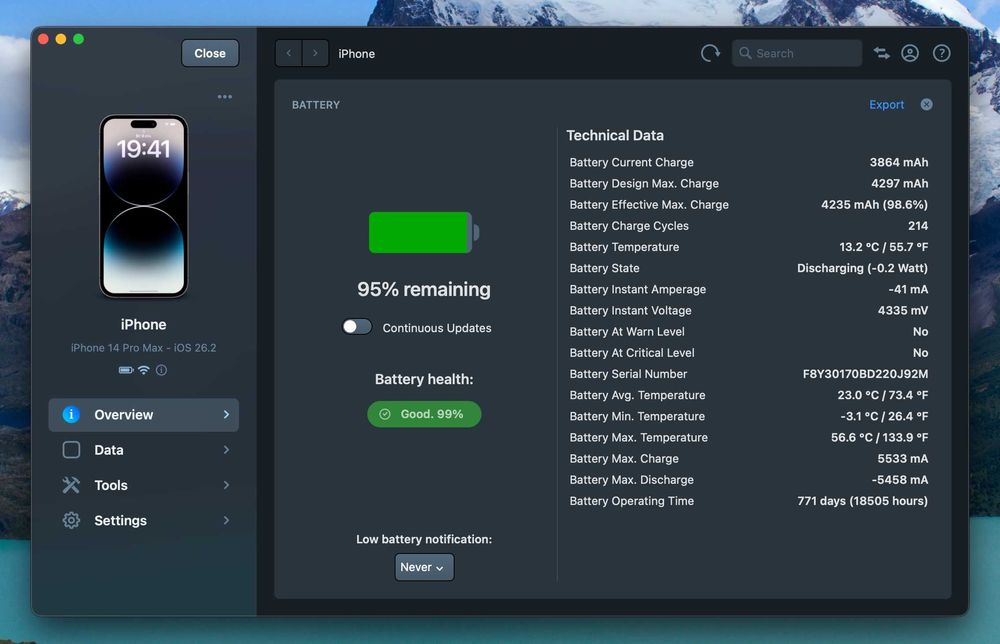Click the 13.2 °C / 55.7 °F temperature value
Viewport: 1000px width, 644px height.
pos(883,247)
